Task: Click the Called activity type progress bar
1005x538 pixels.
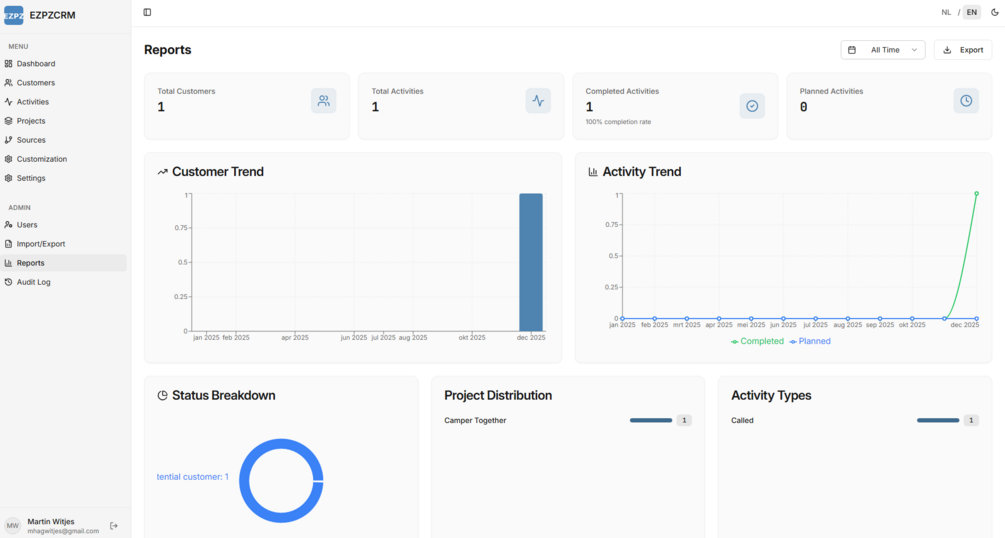Action: 938,421
